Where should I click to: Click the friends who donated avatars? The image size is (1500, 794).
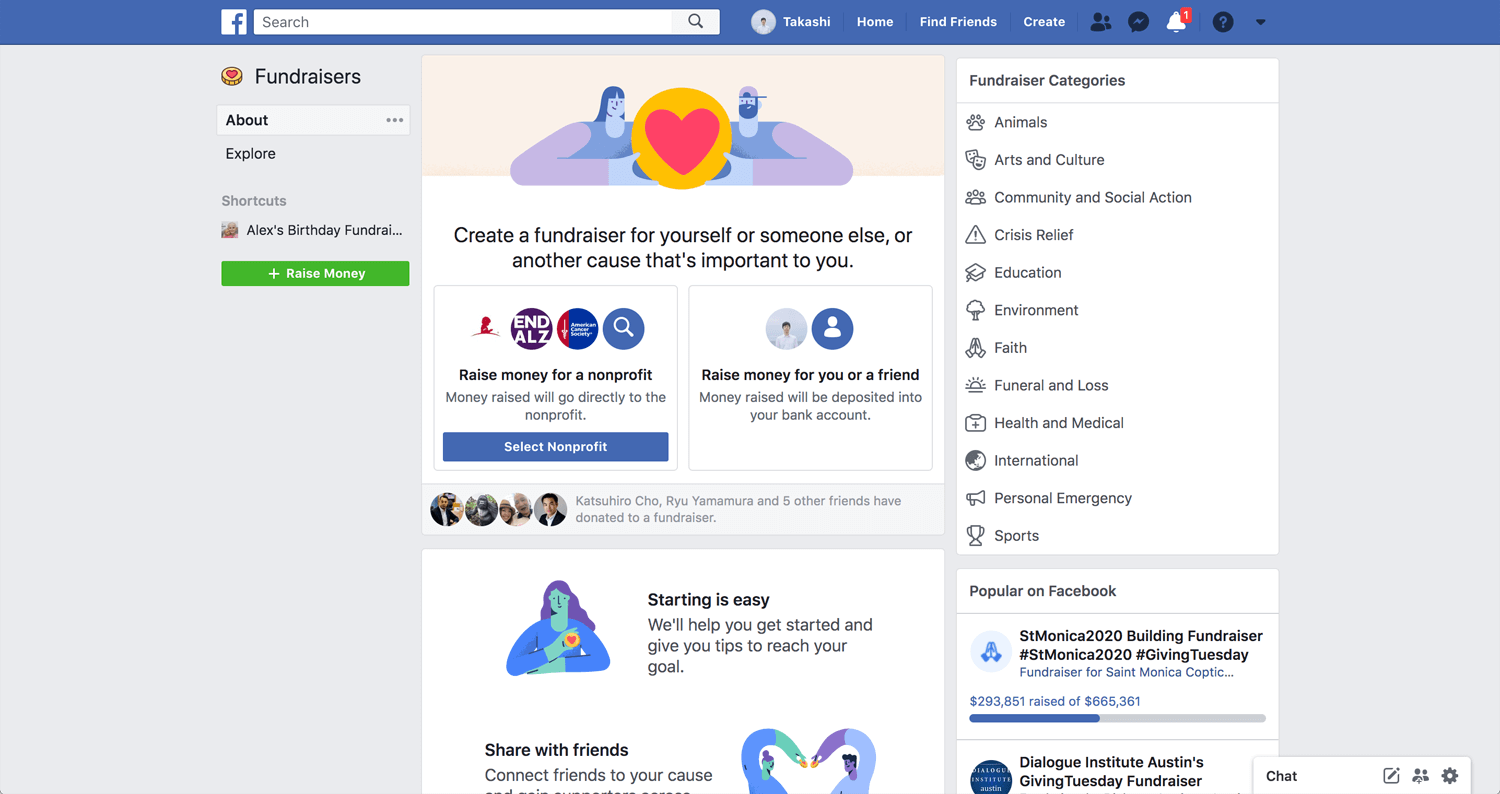coord(498,510)
